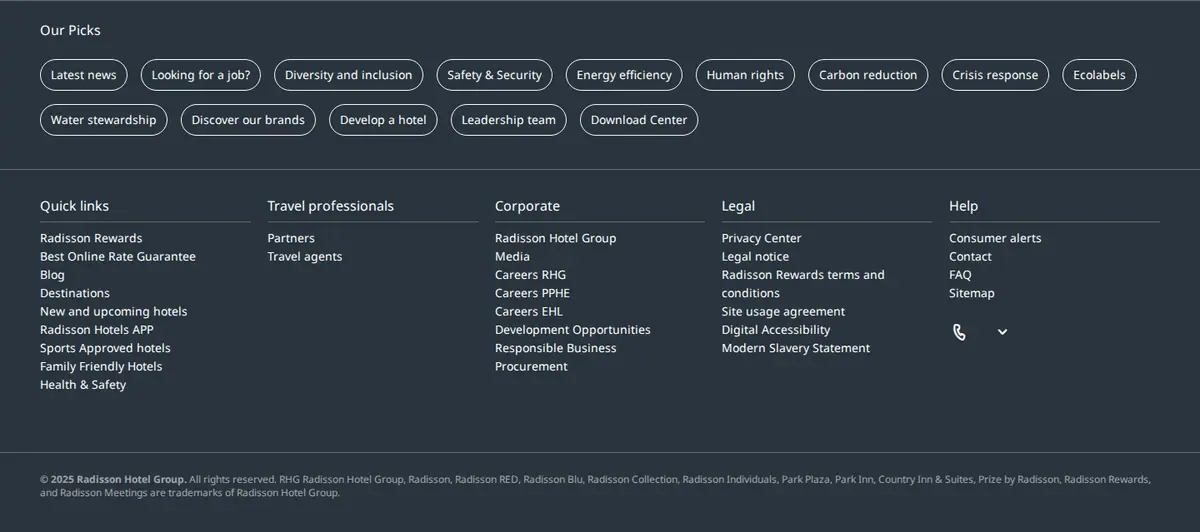
Task: Open the Careers RHG link
Action: (530, 275)
